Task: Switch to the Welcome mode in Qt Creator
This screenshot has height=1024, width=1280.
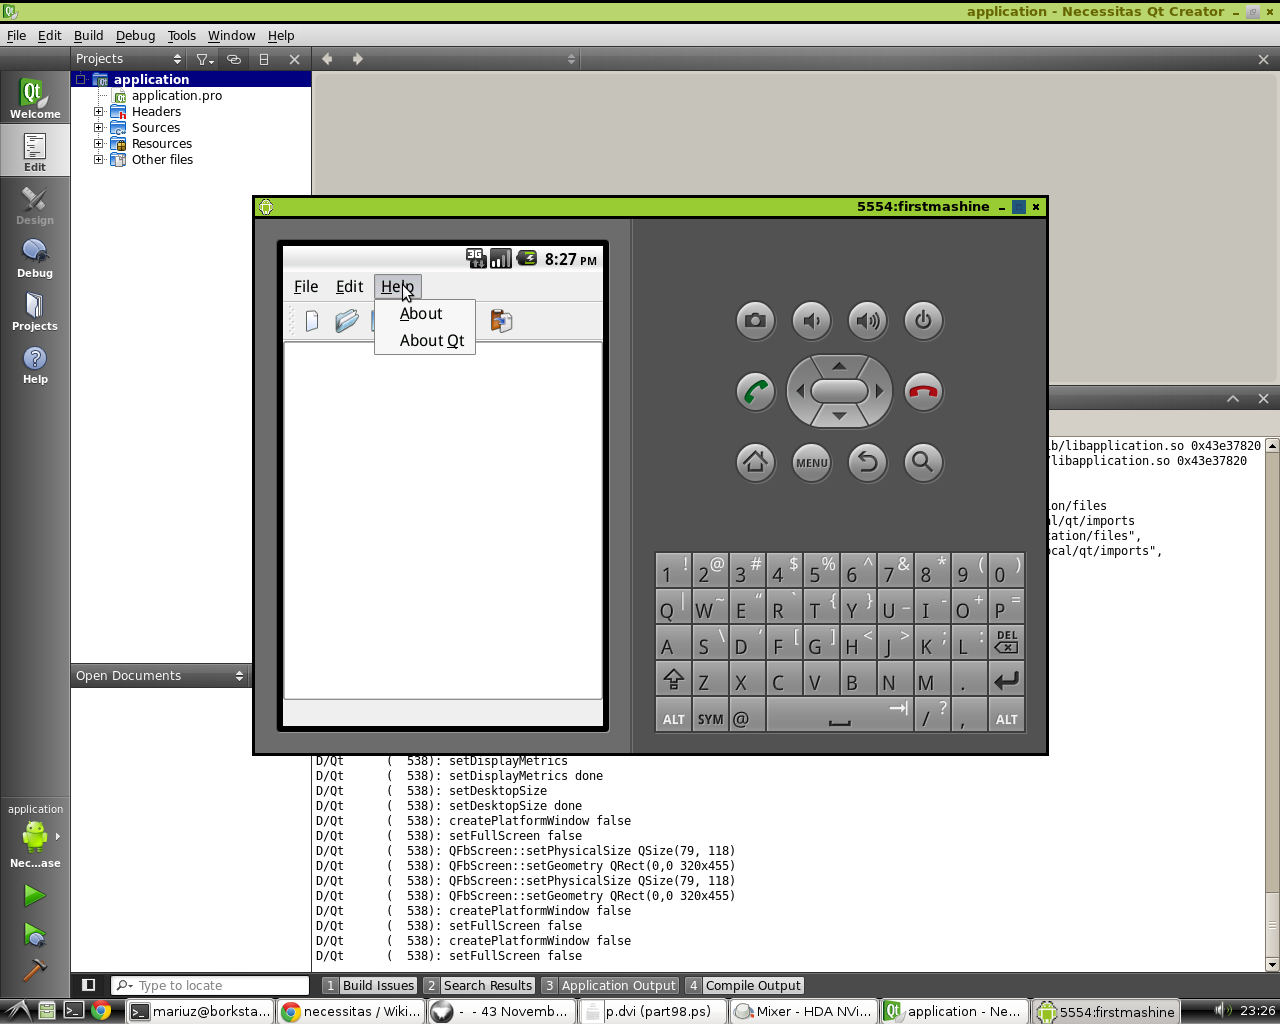Action: [x=34, y=96]
